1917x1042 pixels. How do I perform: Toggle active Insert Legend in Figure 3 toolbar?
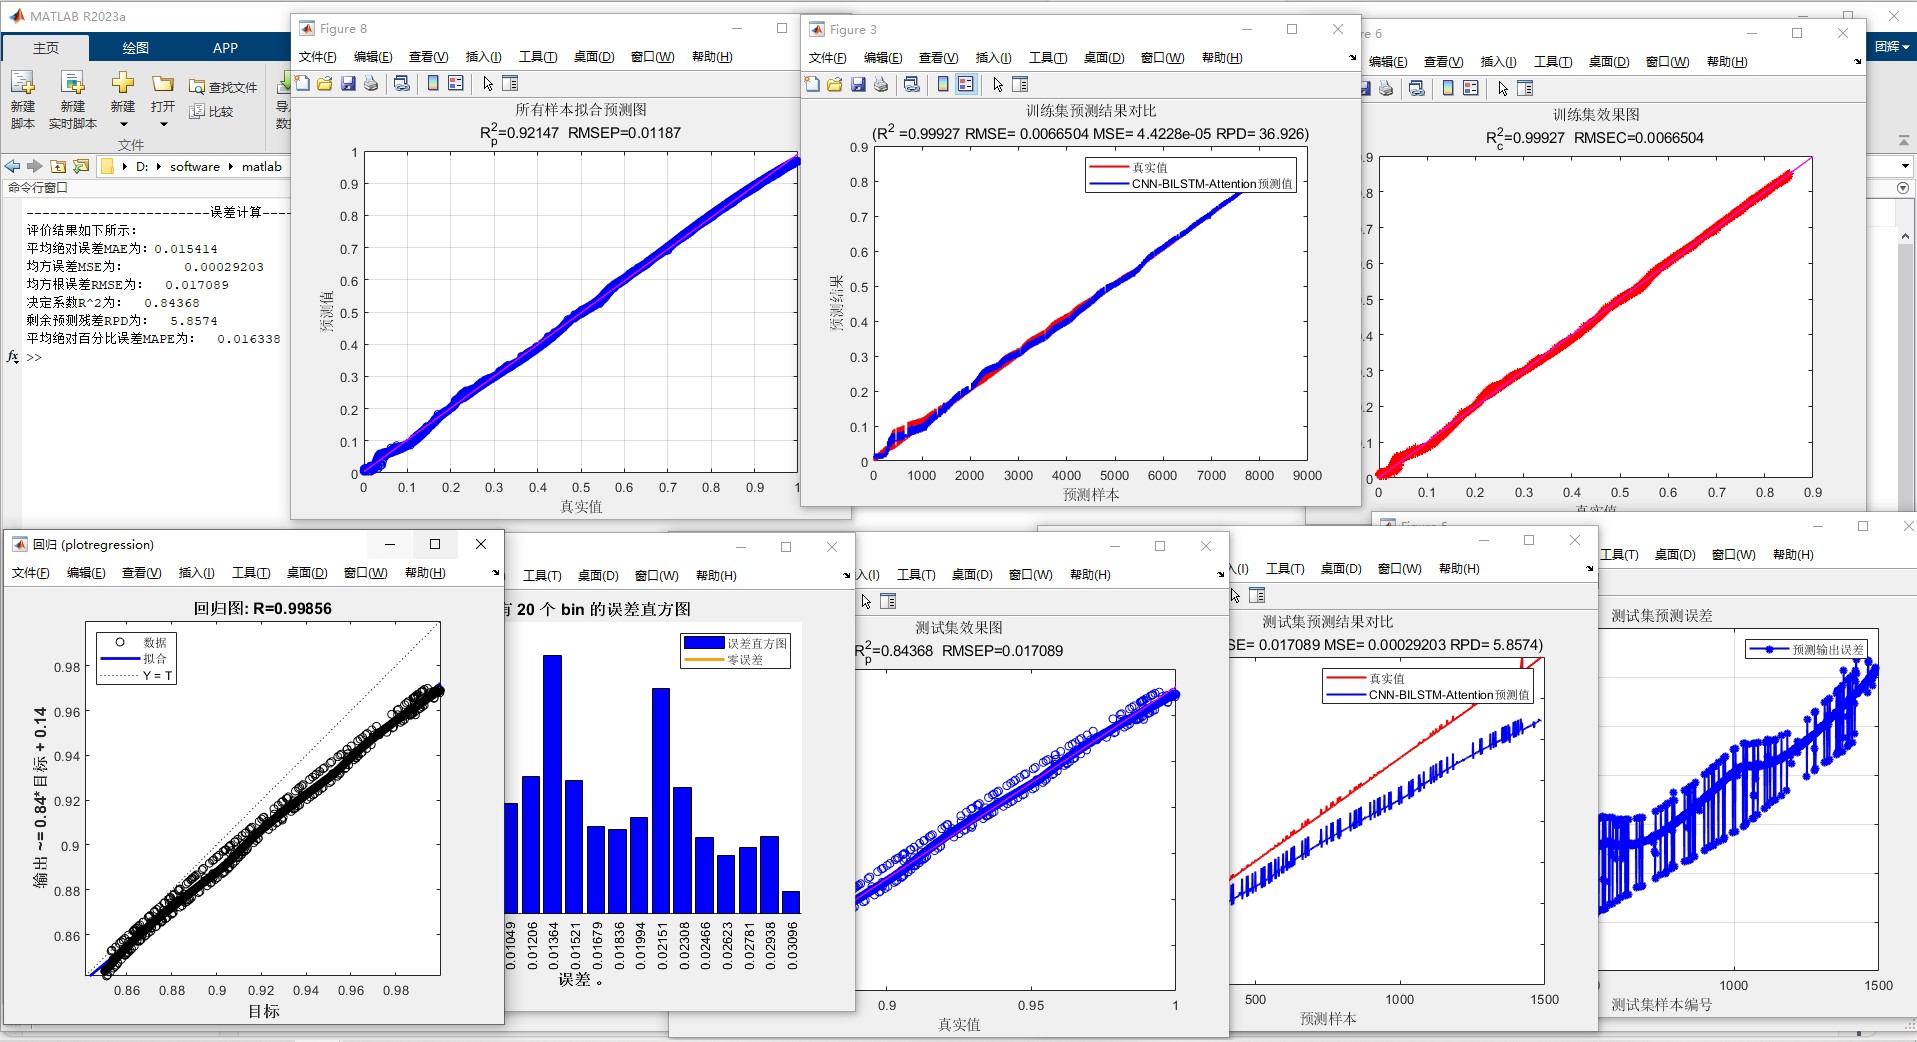pos(966,84)
